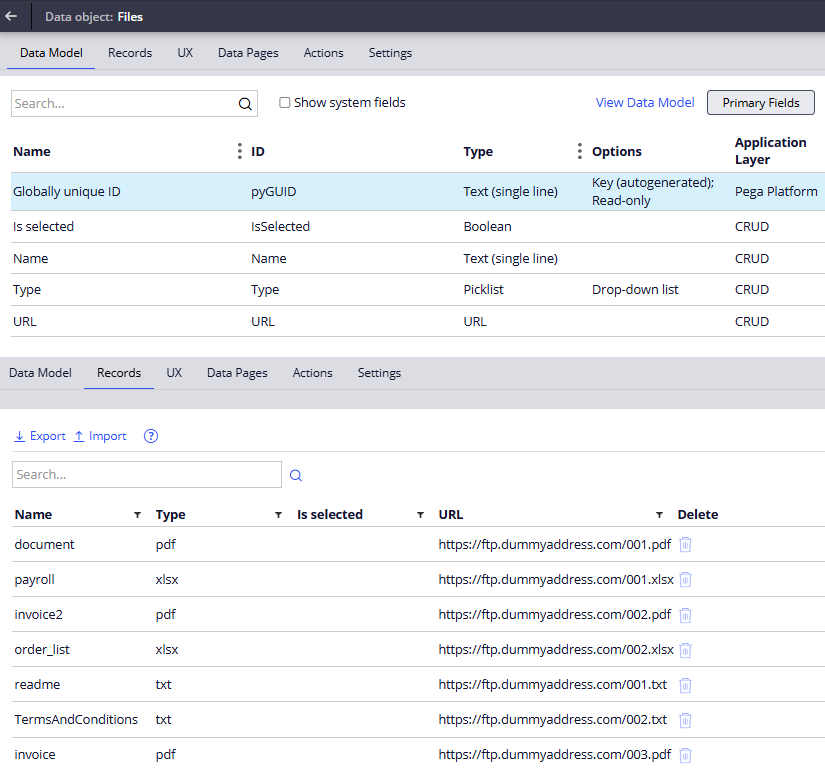Image resolution: width=825 pixels, height=770 pixels.
Task: Click the IsSelected ID cell
Action: (280, 226)
